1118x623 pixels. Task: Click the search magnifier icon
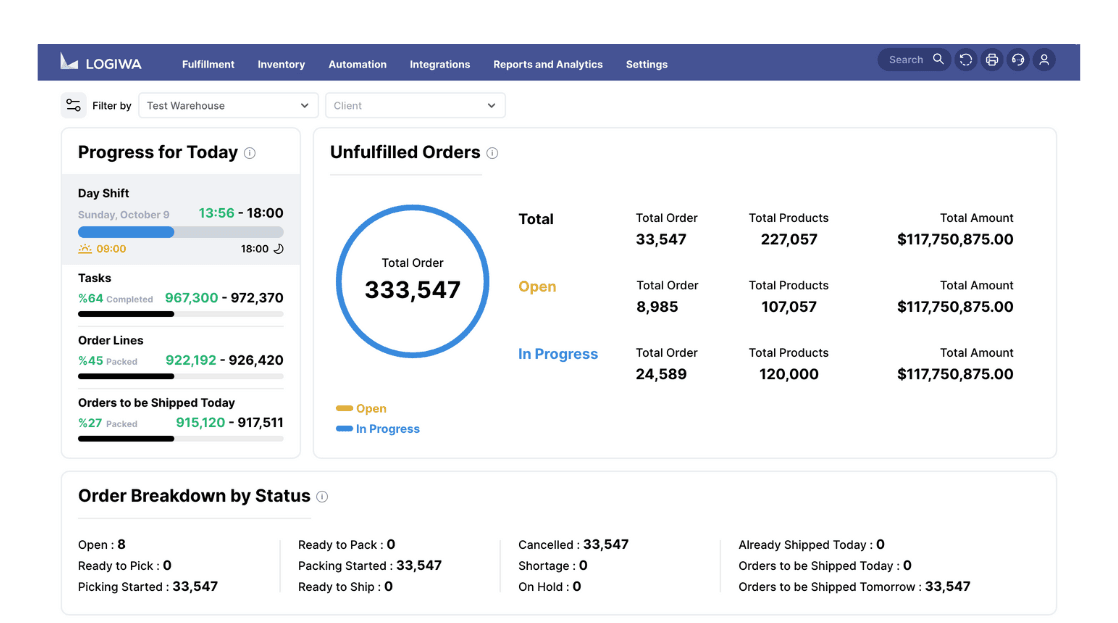point(938,60)
